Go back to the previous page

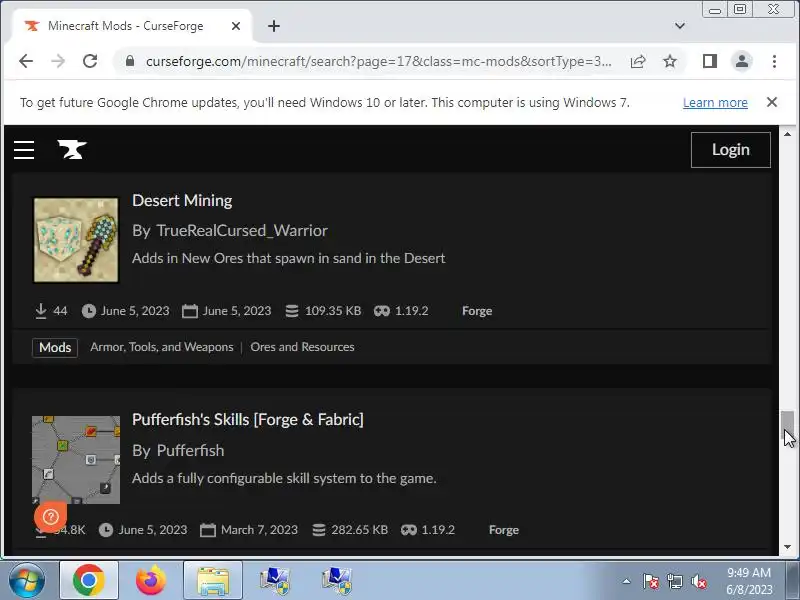[x=26, y=61]
